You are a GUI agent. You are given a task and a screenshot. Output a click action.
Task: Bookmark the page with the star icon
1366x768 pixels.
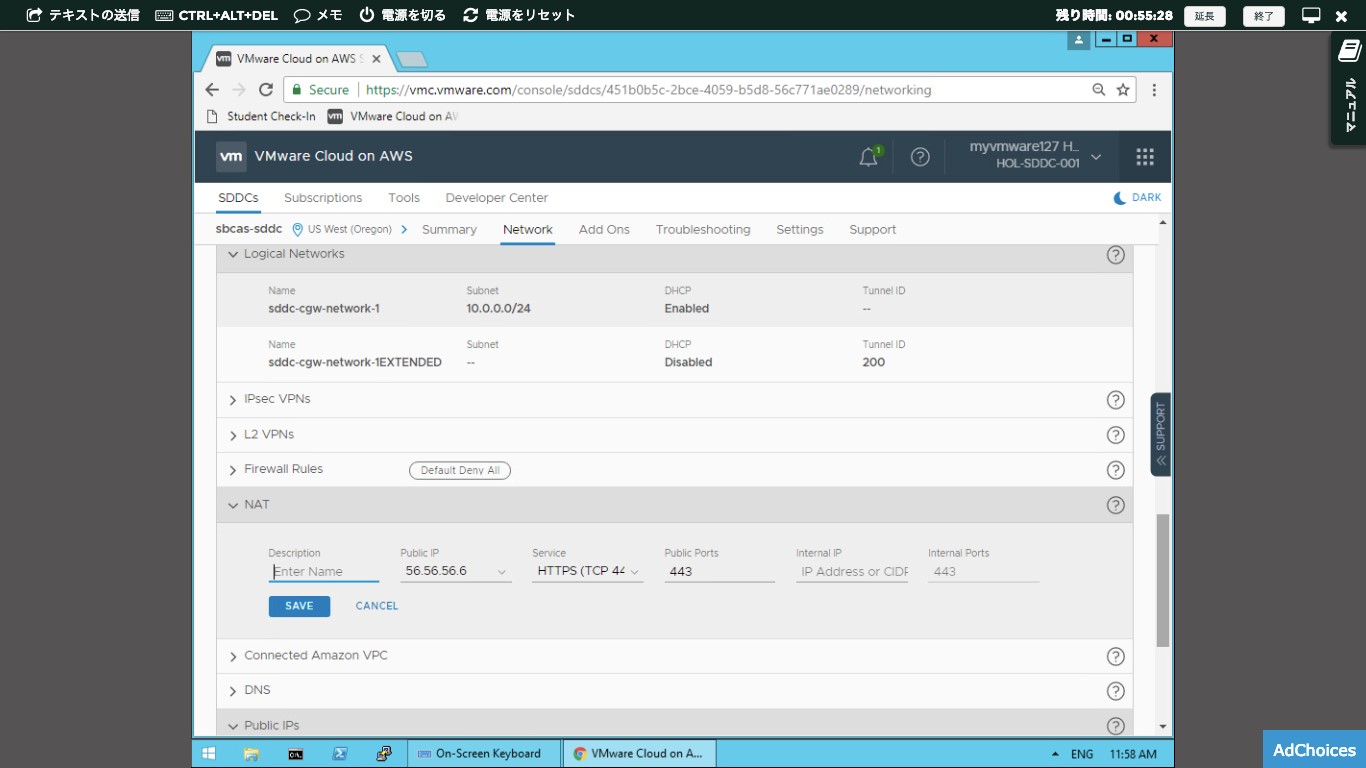pyautogui.click(x=1123, y=90)
